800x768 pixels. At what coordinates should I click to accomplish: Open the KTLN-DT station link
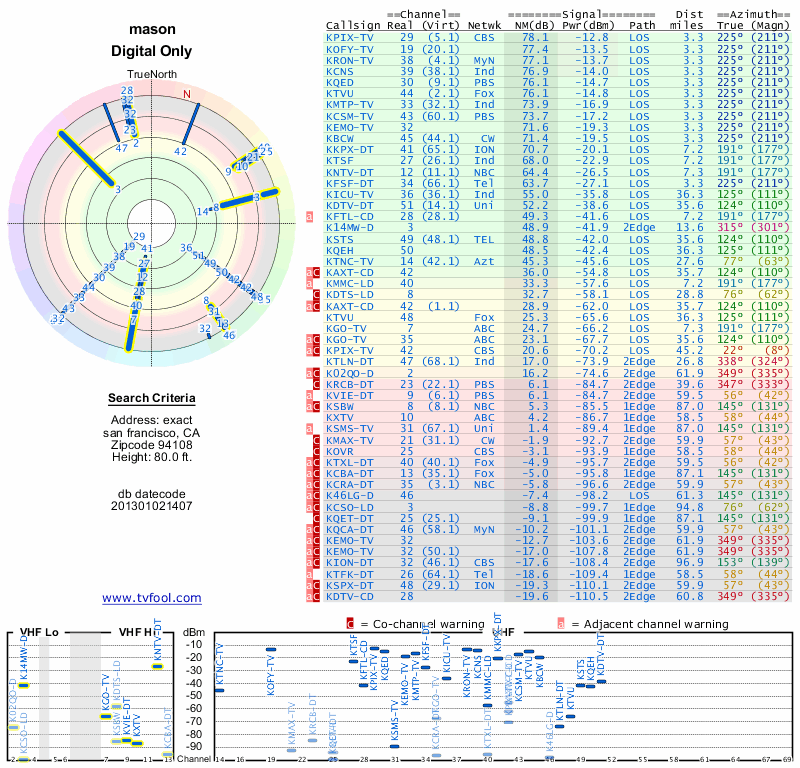tap(349, 361)
